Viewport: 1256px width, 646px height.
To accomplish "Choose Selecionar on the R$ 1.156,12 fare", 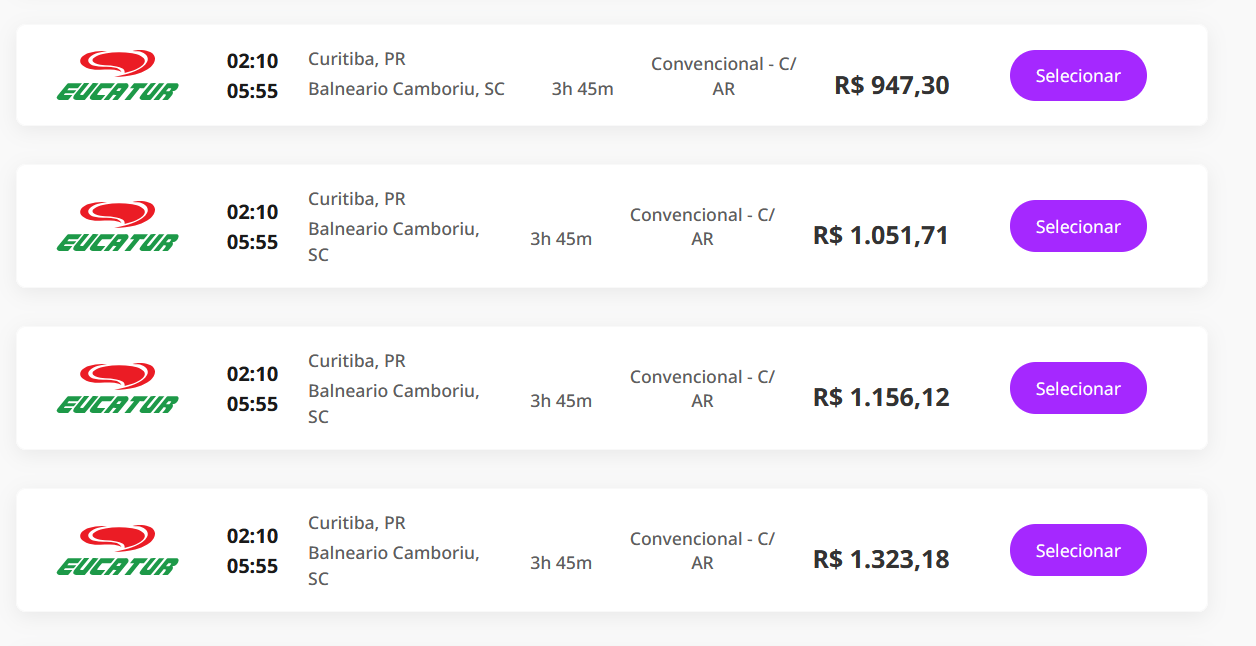I will 1078,389.
